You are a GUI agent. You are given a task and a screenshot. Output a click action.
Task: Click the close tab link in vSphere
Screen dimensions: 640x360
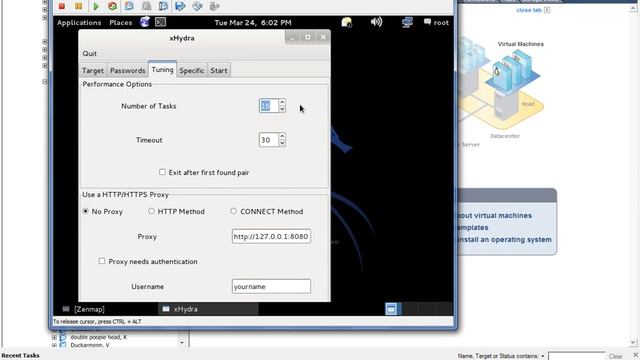click(529, 10)
